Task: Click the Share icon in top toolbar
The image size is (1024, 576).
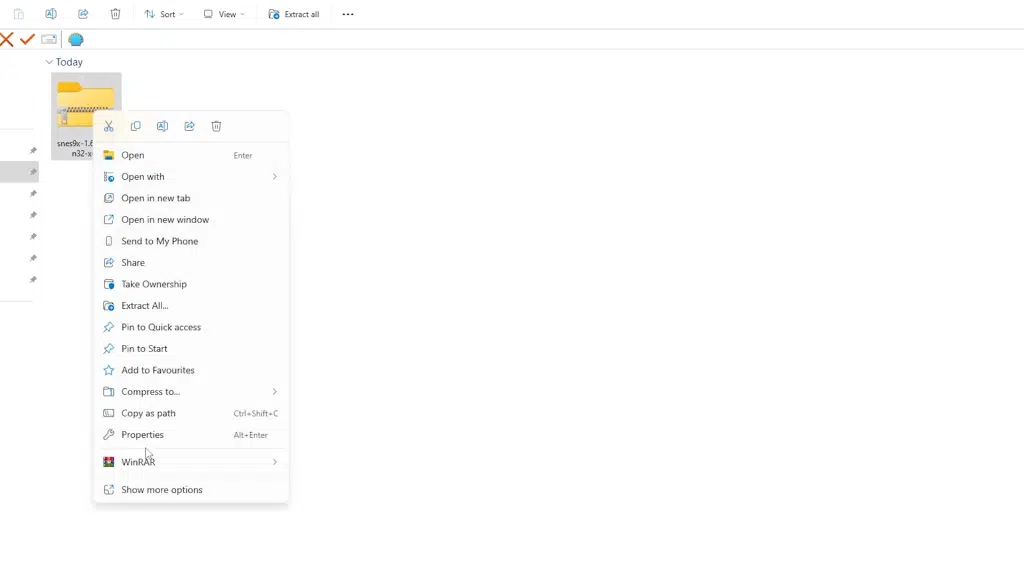Action: point(83,14)
